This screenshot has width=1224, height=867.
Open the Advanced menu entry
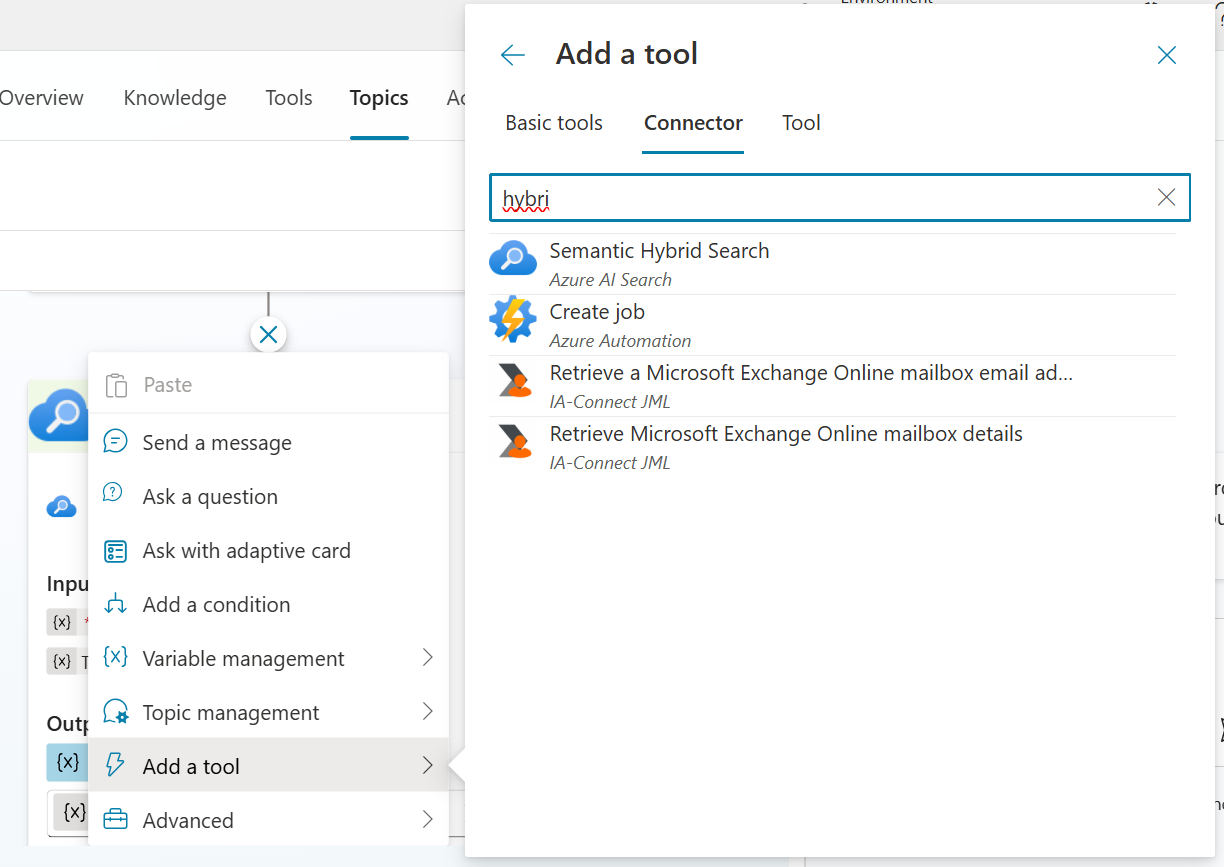click(268, 820)
